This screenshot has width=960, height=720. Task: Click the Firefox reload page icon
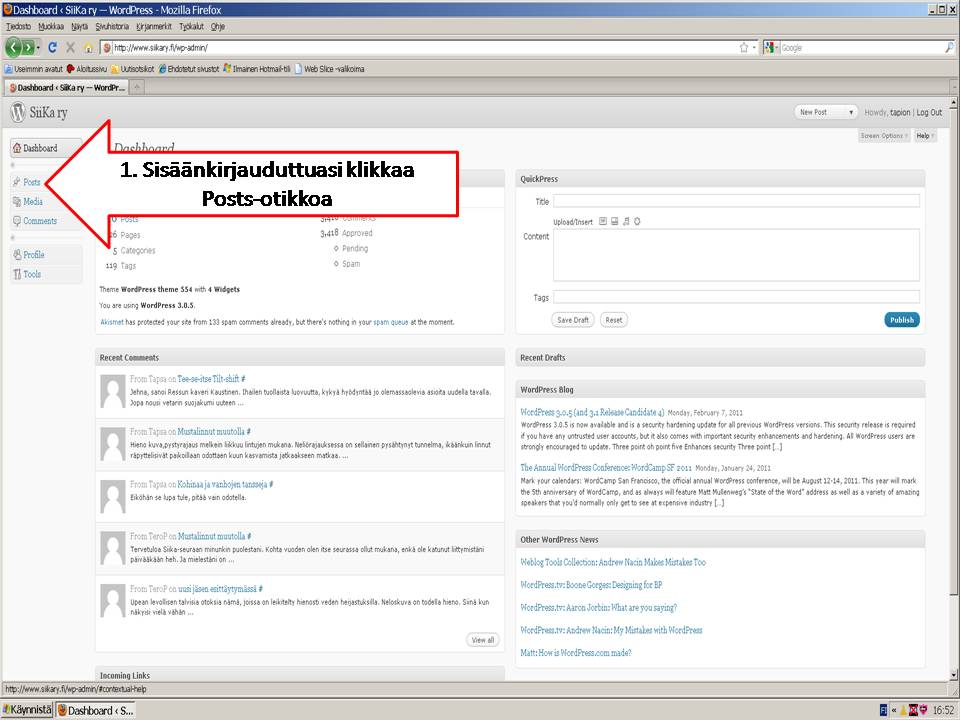(52, 47)
